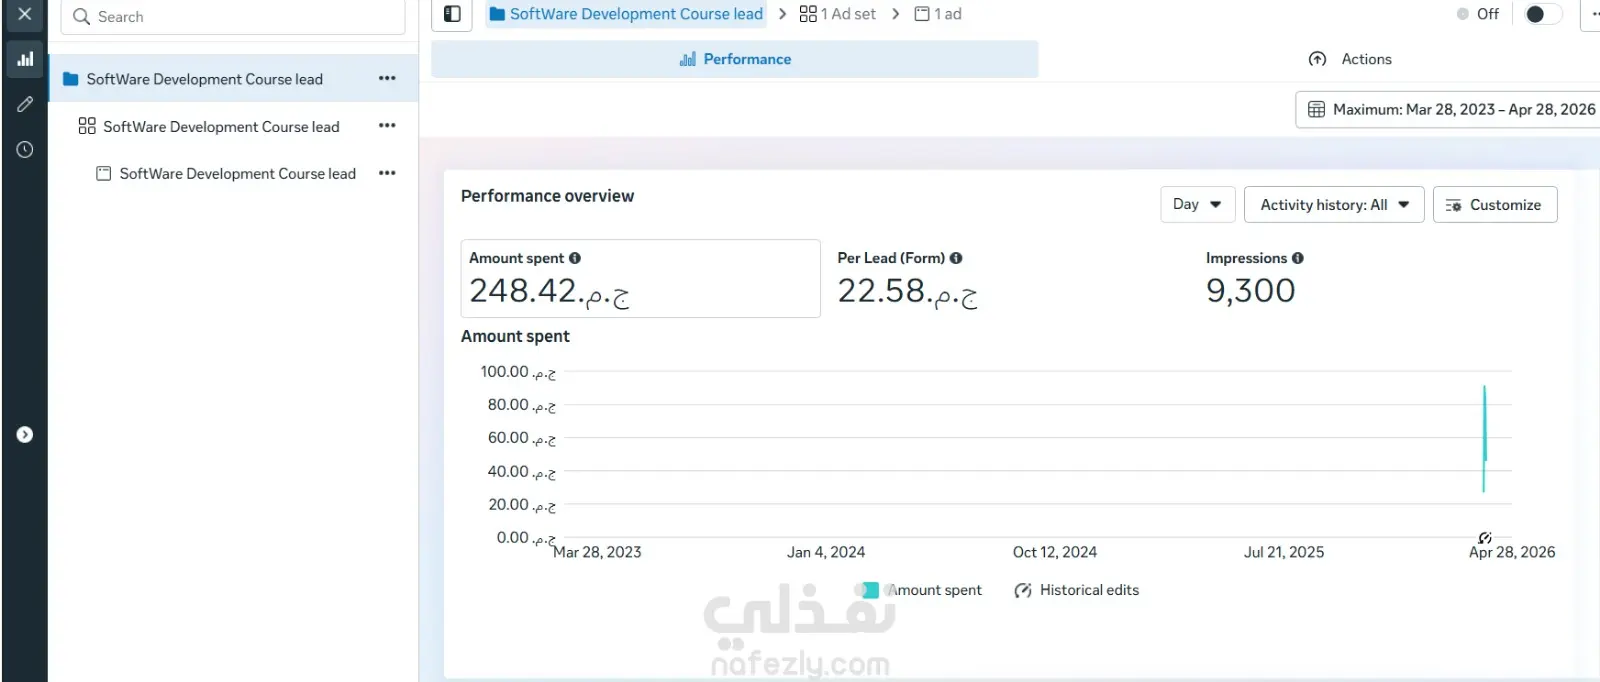Select the ad row in the tree

tap(233, 174)
